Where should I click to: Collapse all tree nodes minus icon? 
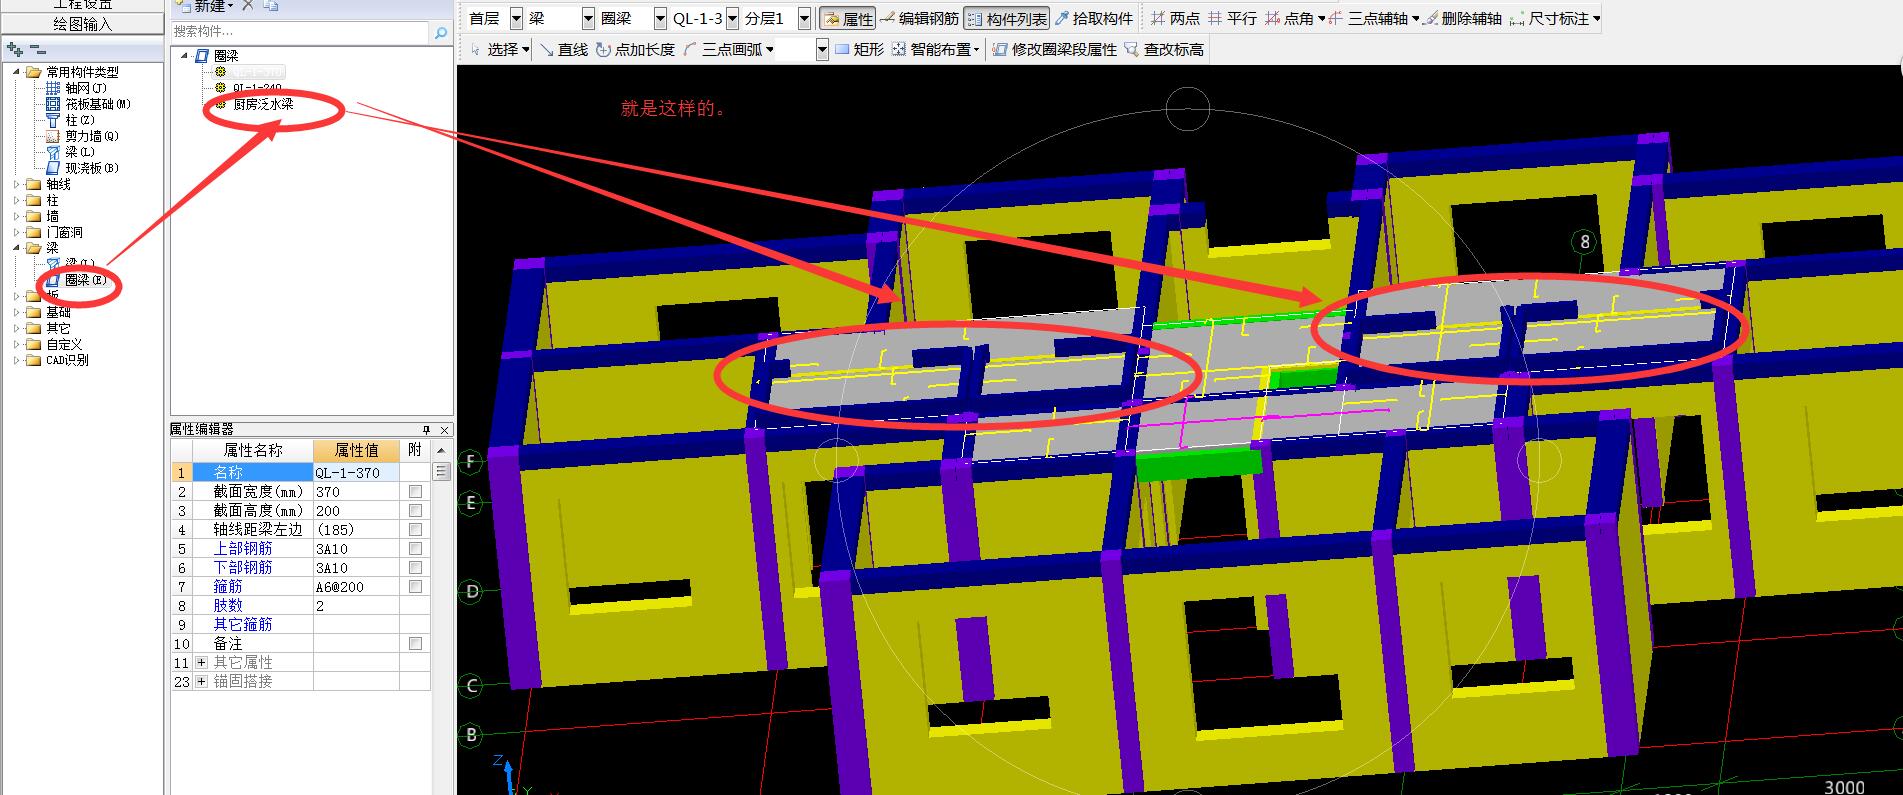(36, 48)
